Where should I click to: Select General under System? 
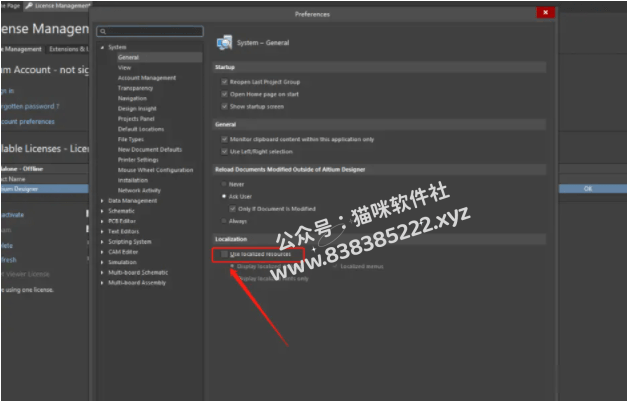(x=128, y=57)
